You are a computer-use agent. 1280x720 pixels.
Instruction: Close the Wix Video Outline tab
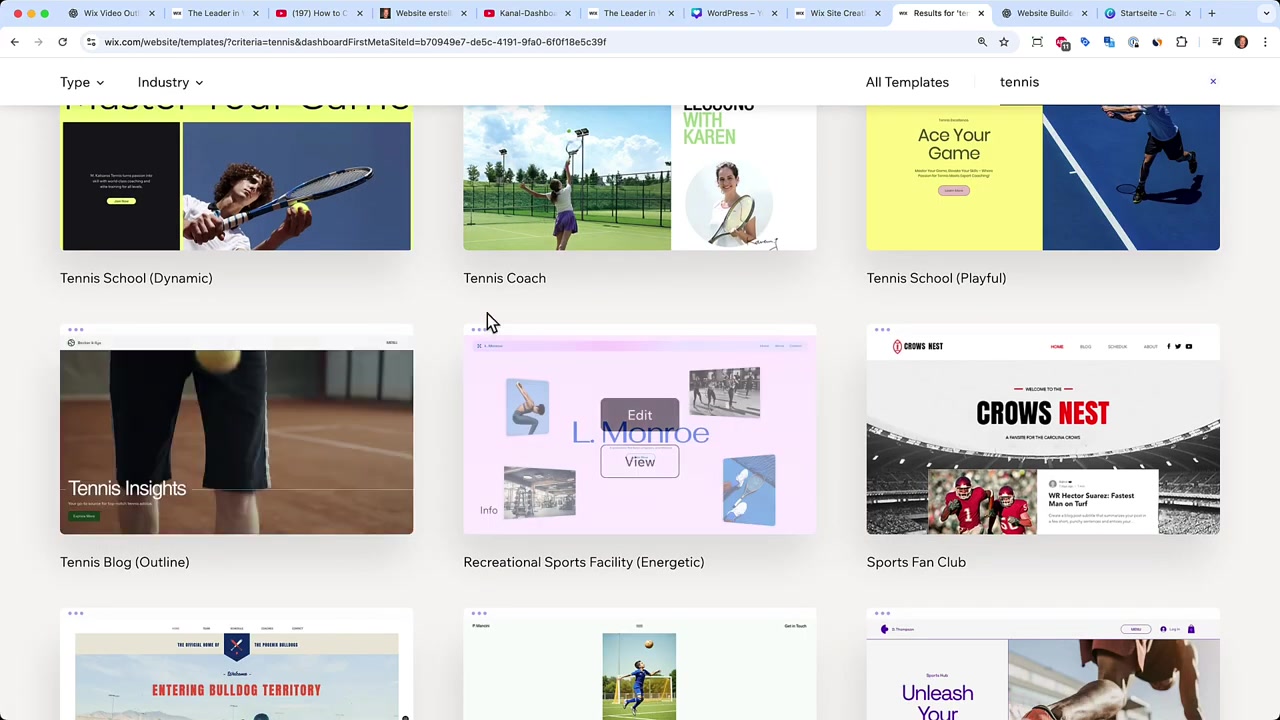pos(152,13)
